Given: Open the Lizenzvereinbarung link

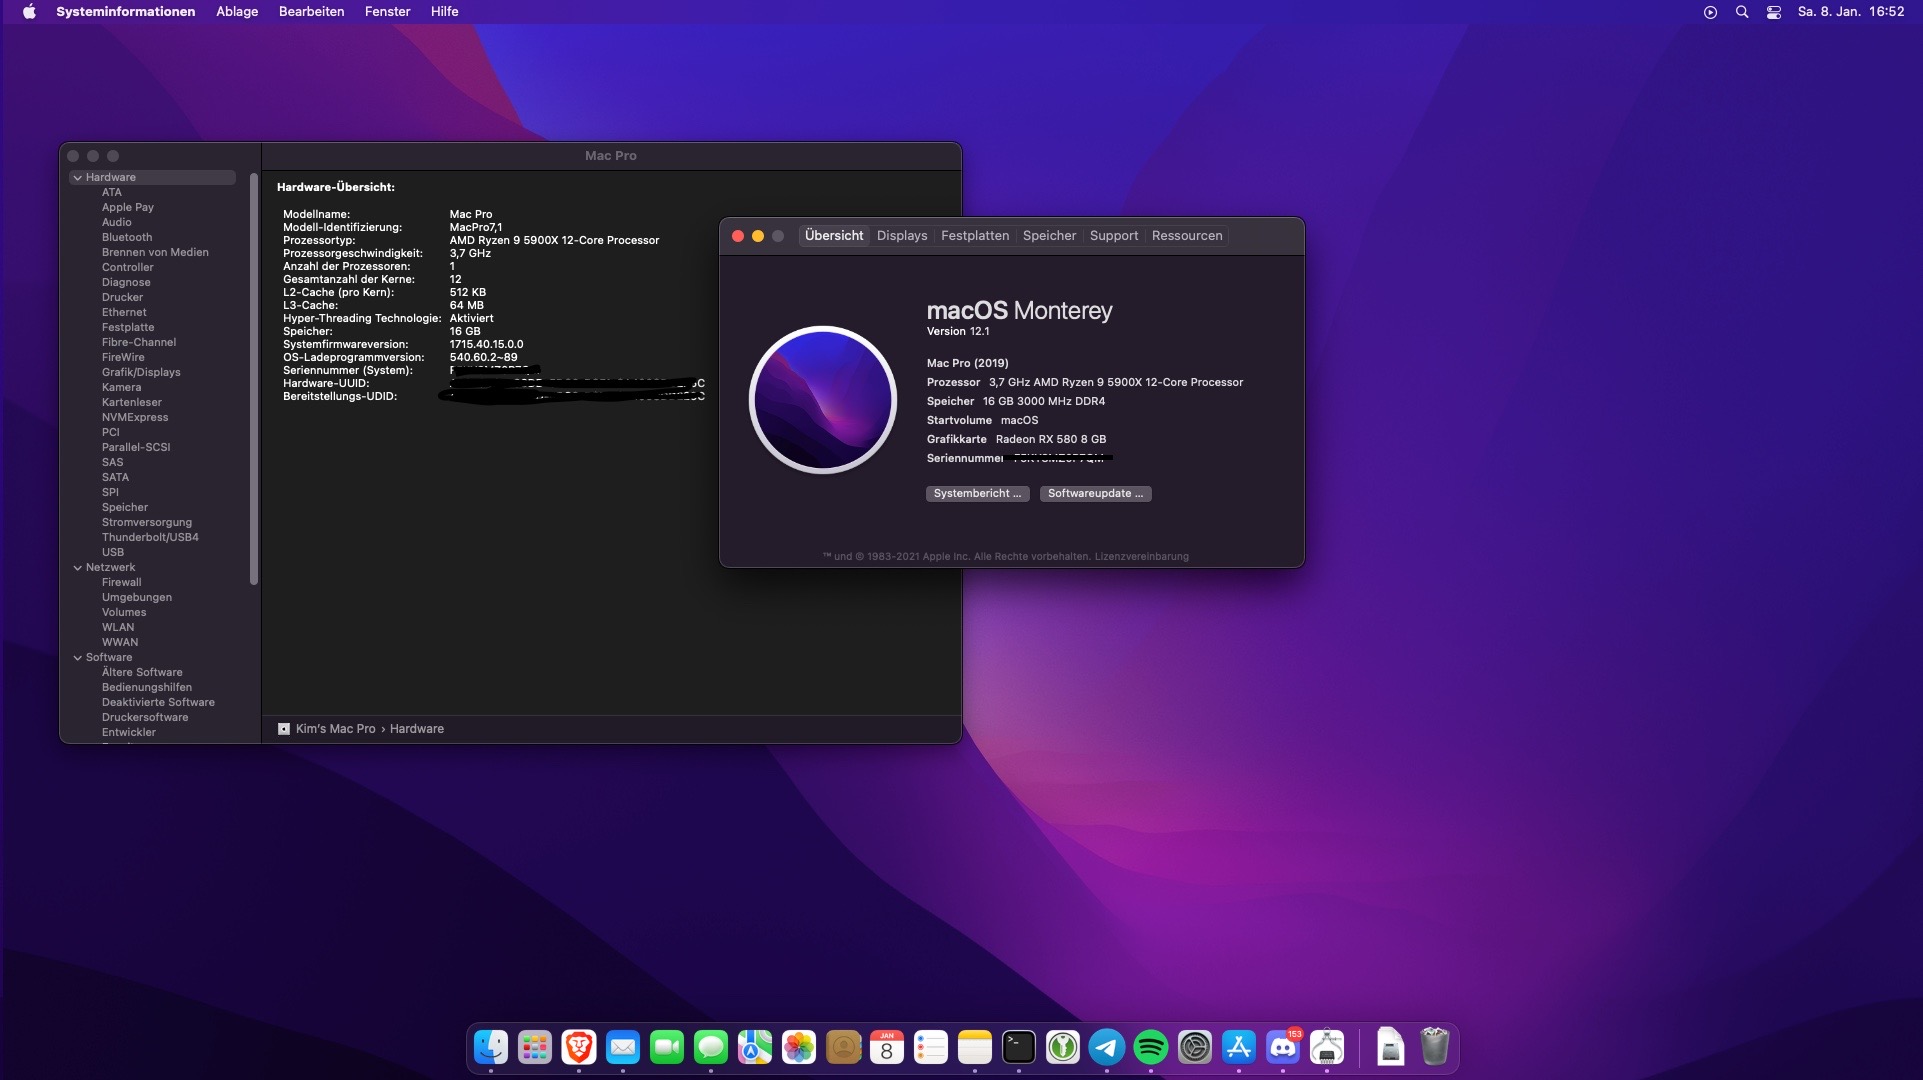Looking at the screenshot, I should point(1141,557).
